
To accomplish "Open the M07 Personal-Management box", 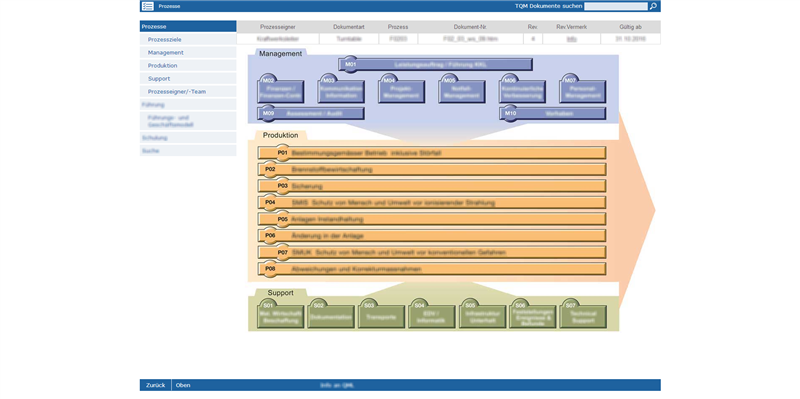I will click(583, 91).
